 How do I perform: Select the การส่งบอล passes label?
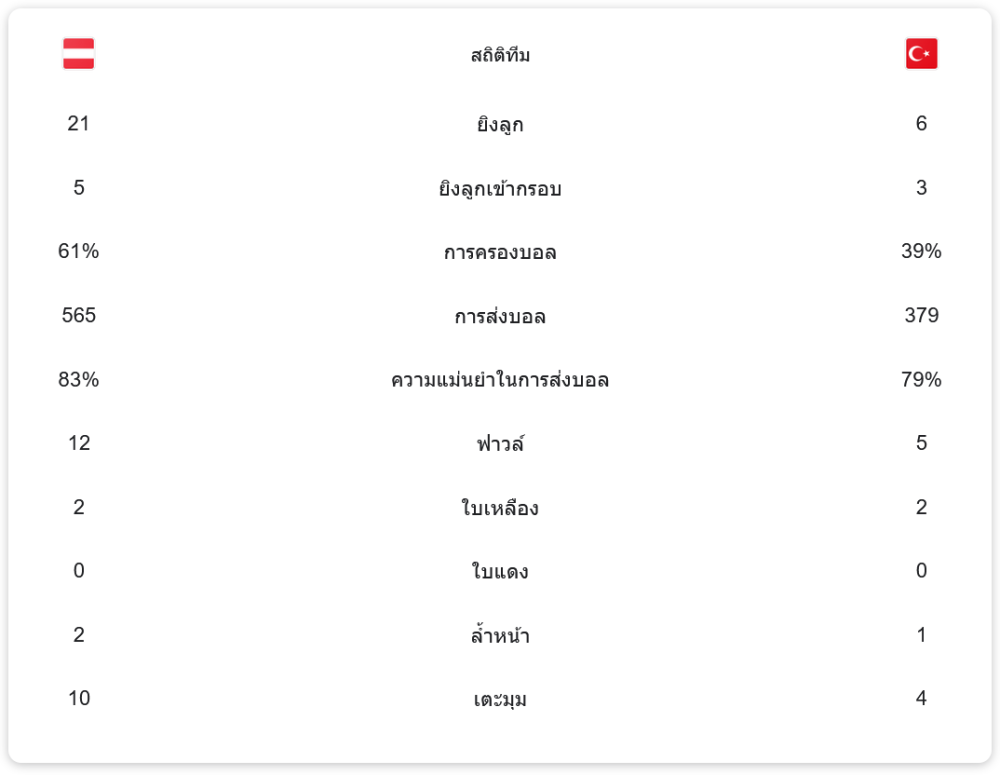point(500,316)
